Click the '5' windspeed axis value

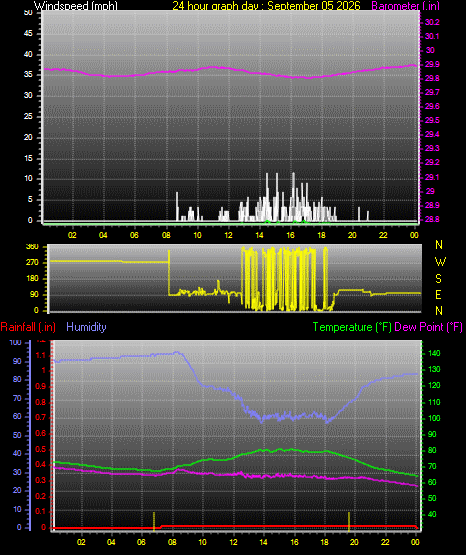pos(30,200)
